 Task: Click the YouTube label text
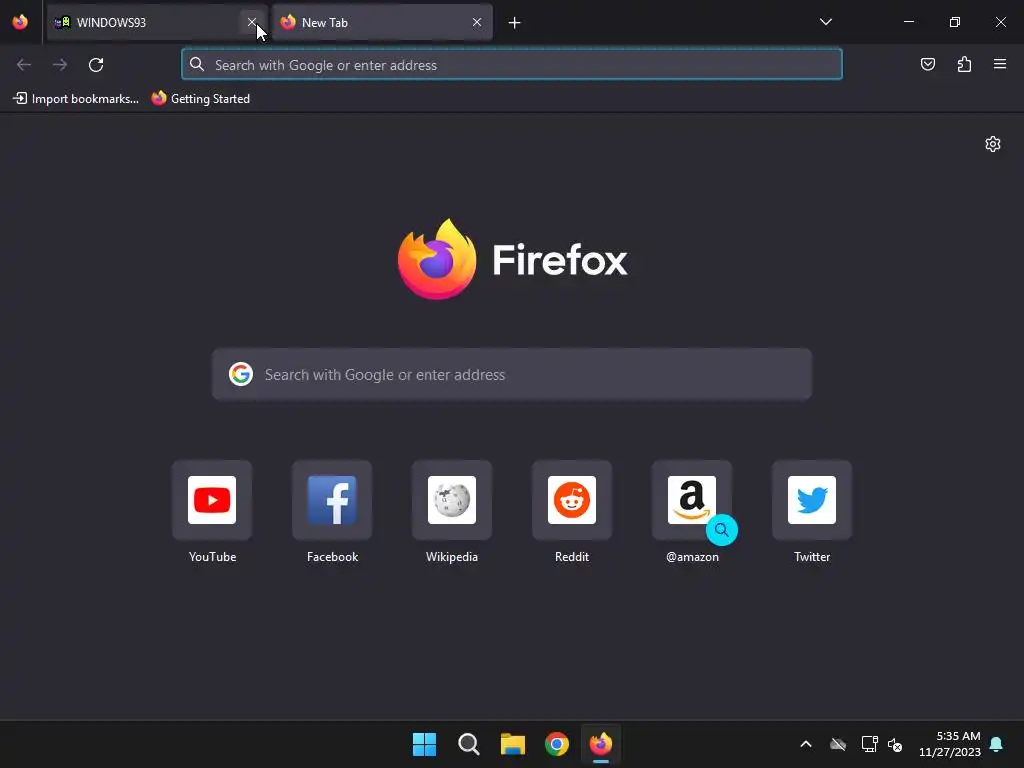point(212,557)
